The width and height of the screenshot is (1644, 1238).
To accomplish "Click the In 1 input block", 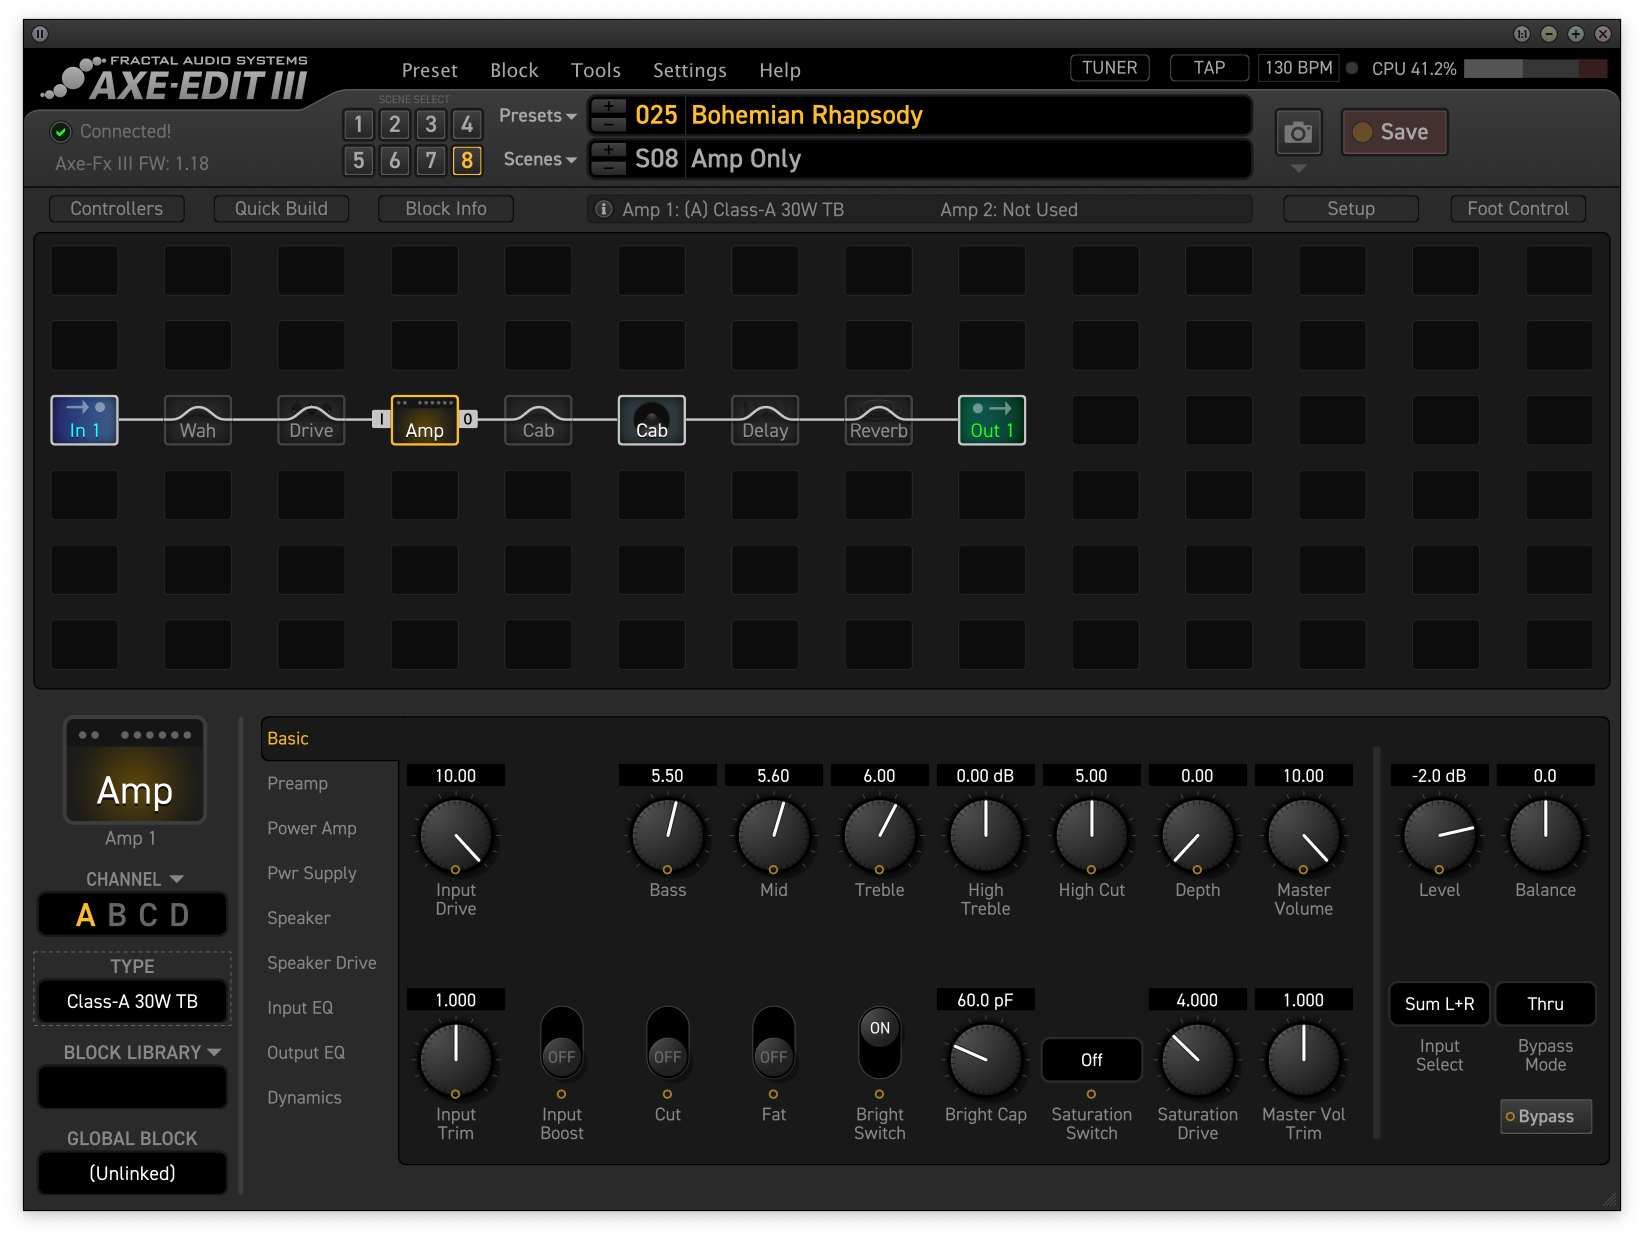I will (x=84, y=420).
